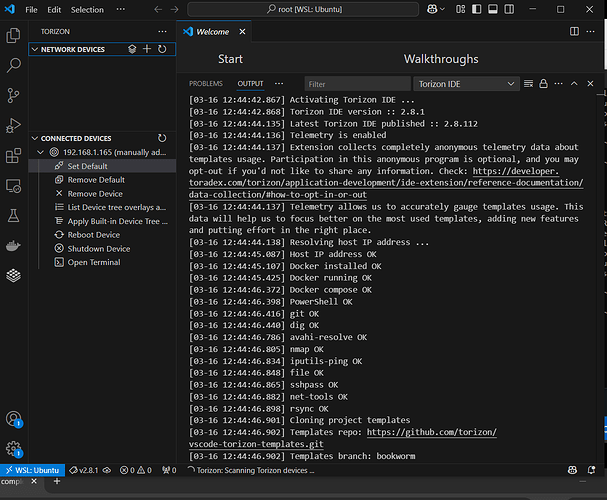Open the Manage gear menu

coord(14,449)
